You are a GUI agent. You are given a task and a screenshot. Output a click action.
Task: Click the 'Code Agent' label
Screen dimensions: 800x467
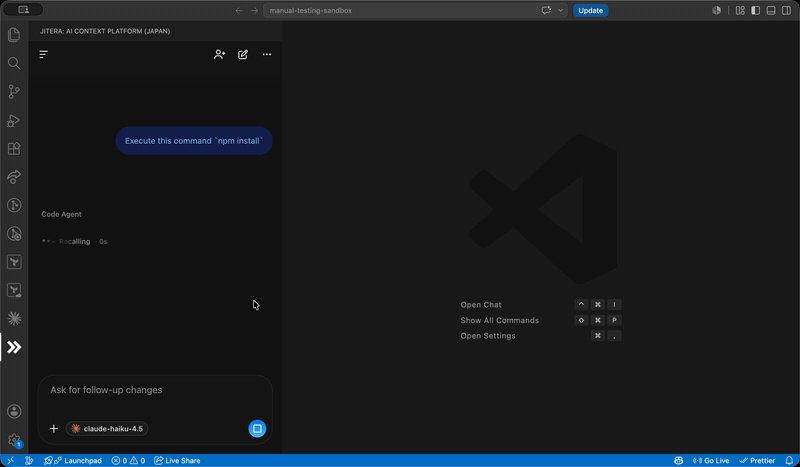pos(61,214)
